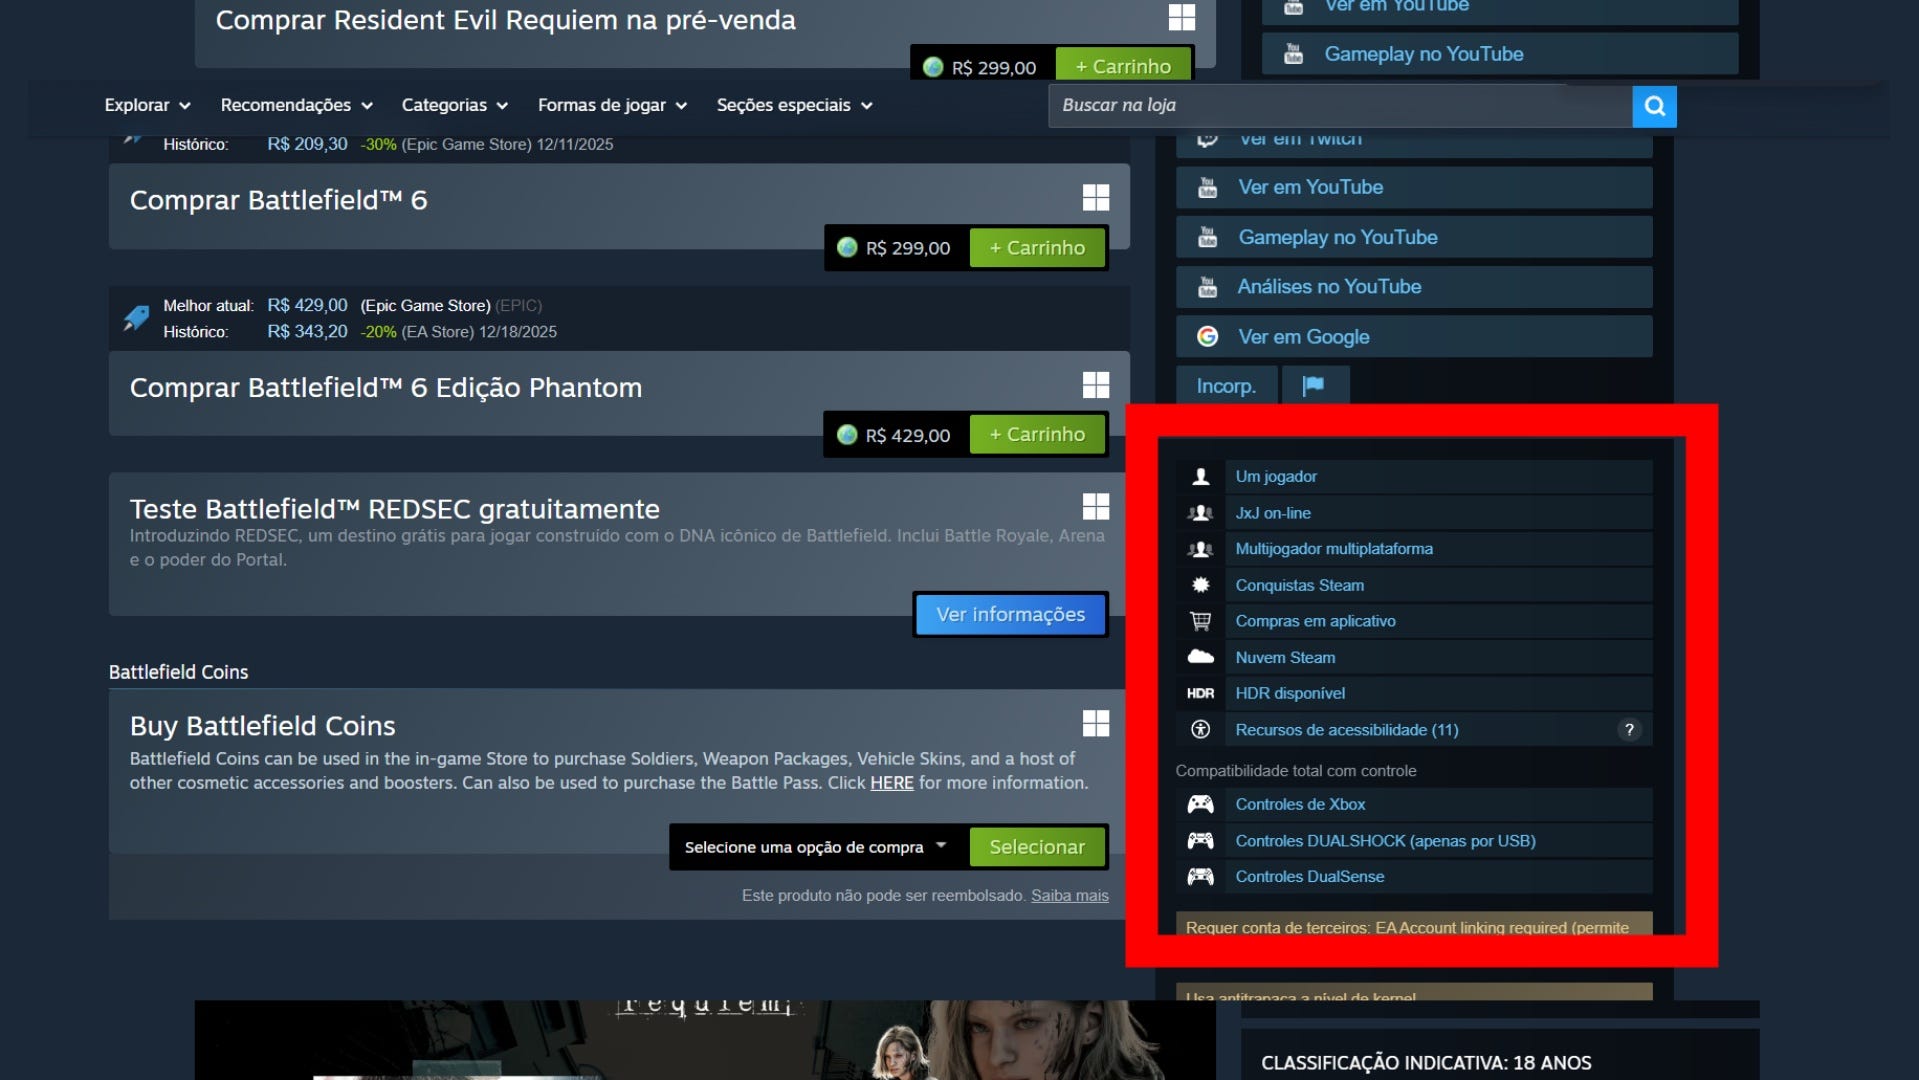Click the Xbox controller icon

tap(1200, 804)
